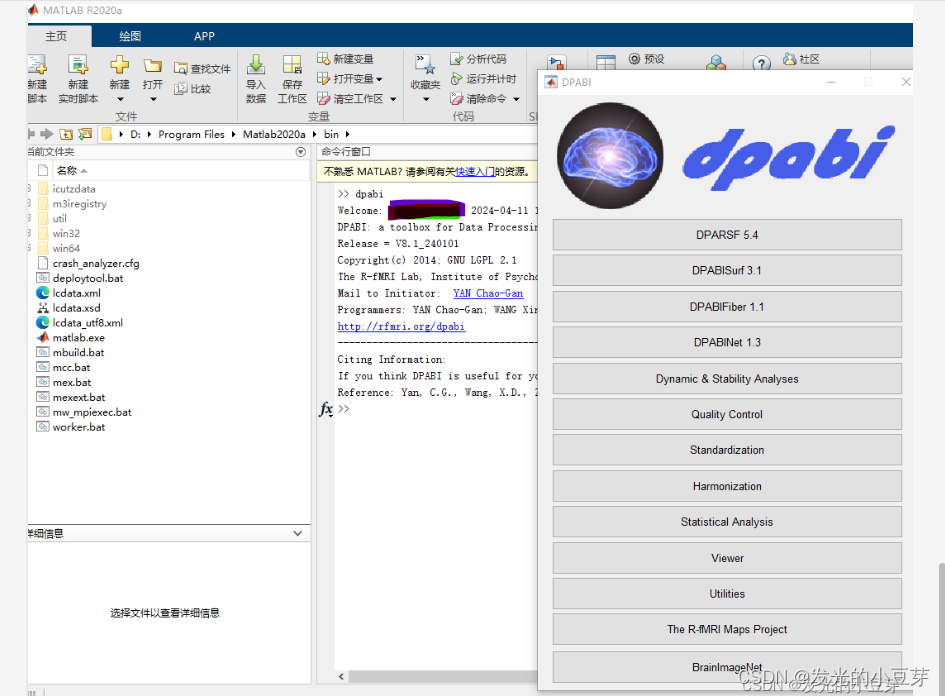The height and width of the screenshot is (696, 945).
Task: Click the New Script icon
Action: pyautogui.click(x=37, y=70)
